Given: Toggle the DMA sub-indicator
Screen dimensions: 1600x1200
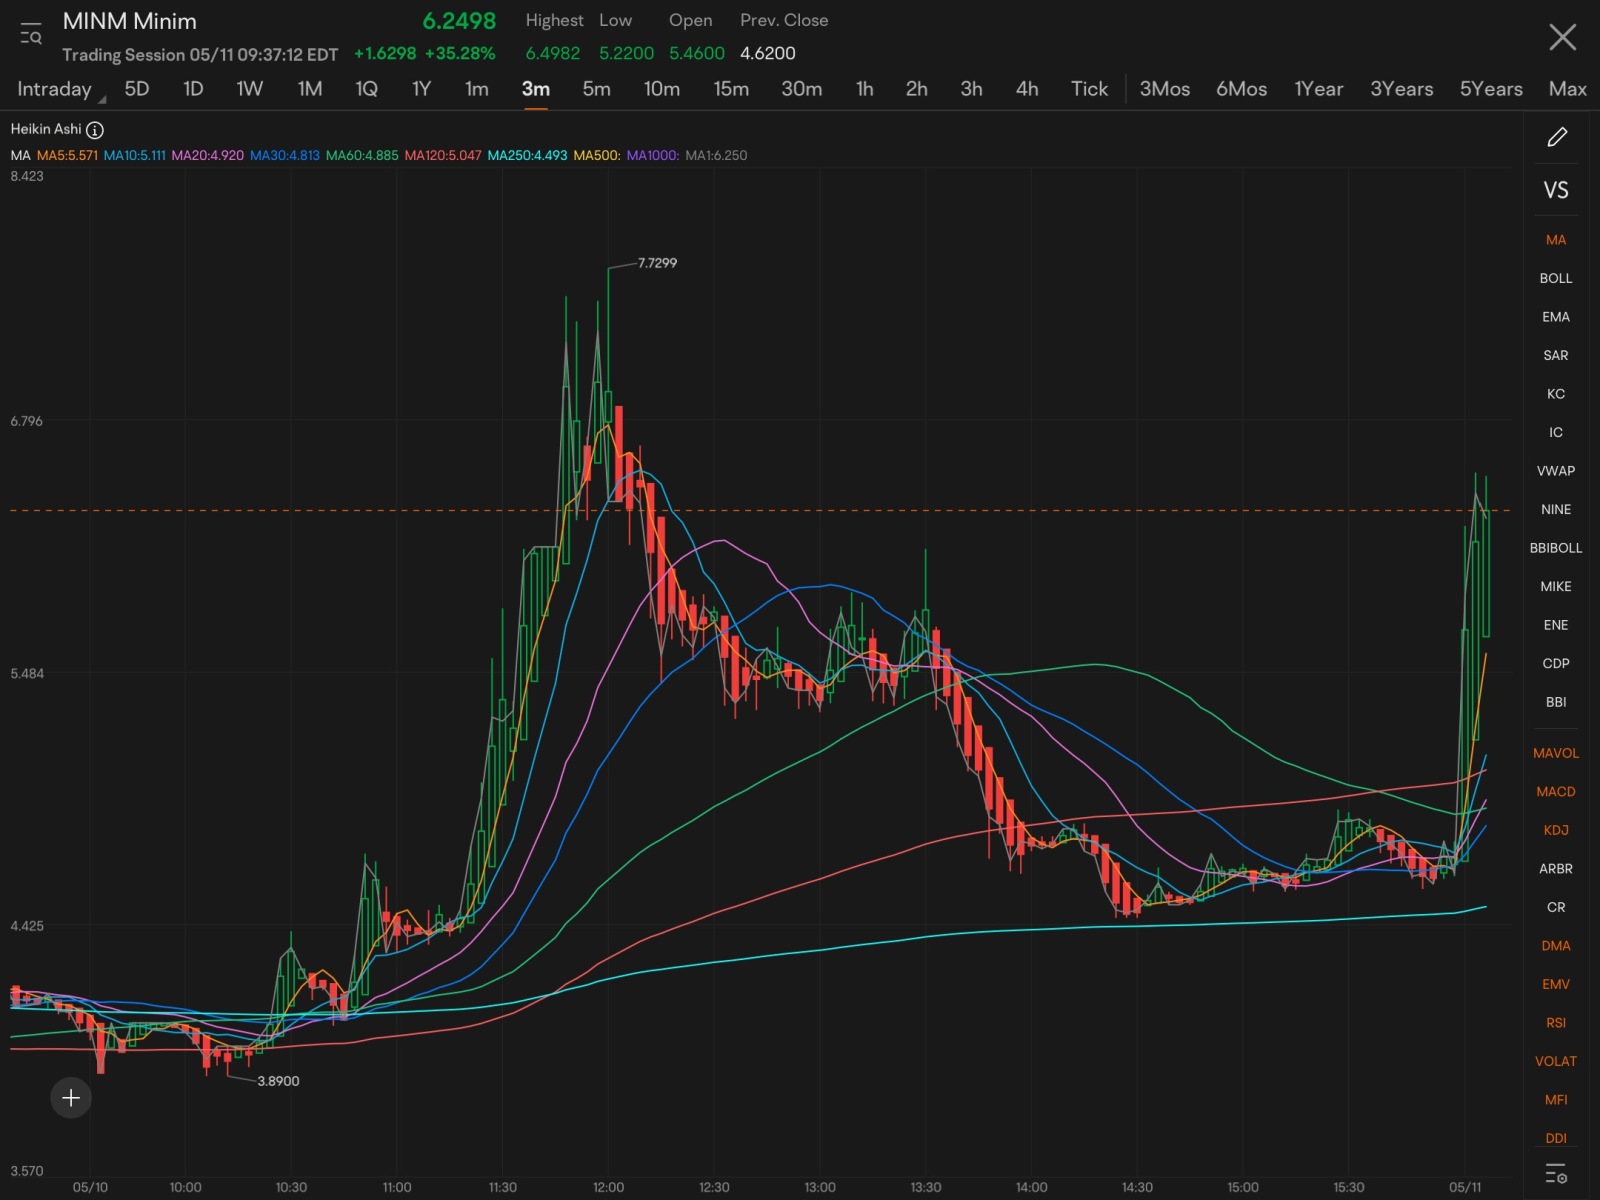Looking at the screenshot, I should tap(1556, 946).
